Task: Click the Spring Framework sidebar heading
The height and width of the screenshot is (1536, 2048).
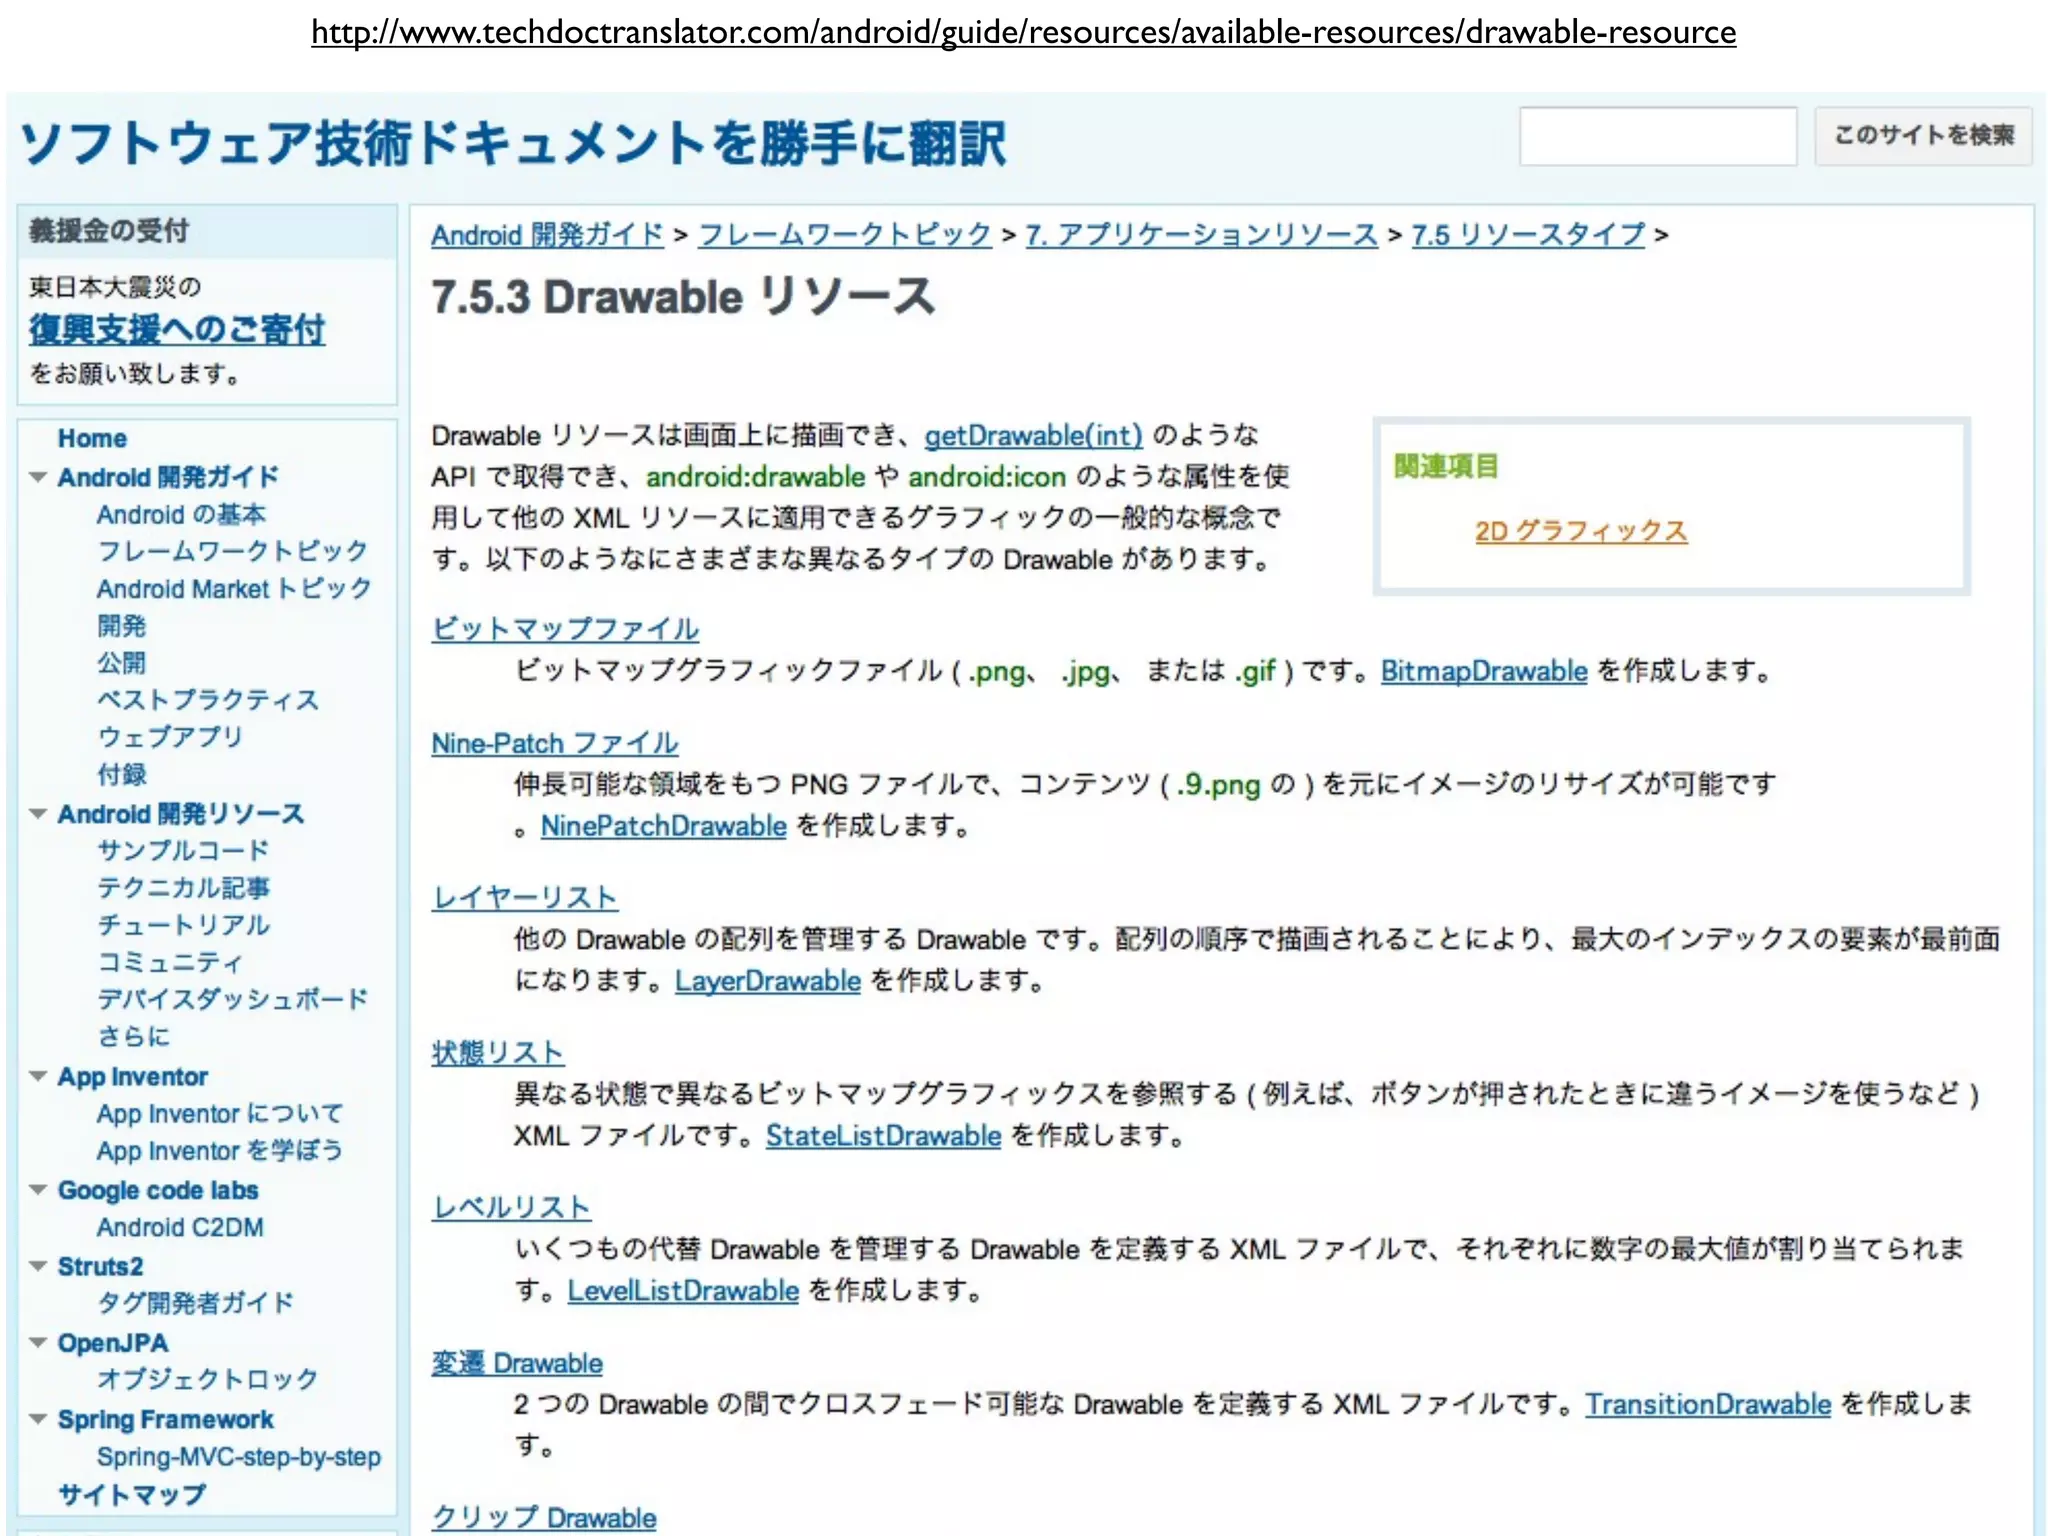Action: click(165, 1419)
